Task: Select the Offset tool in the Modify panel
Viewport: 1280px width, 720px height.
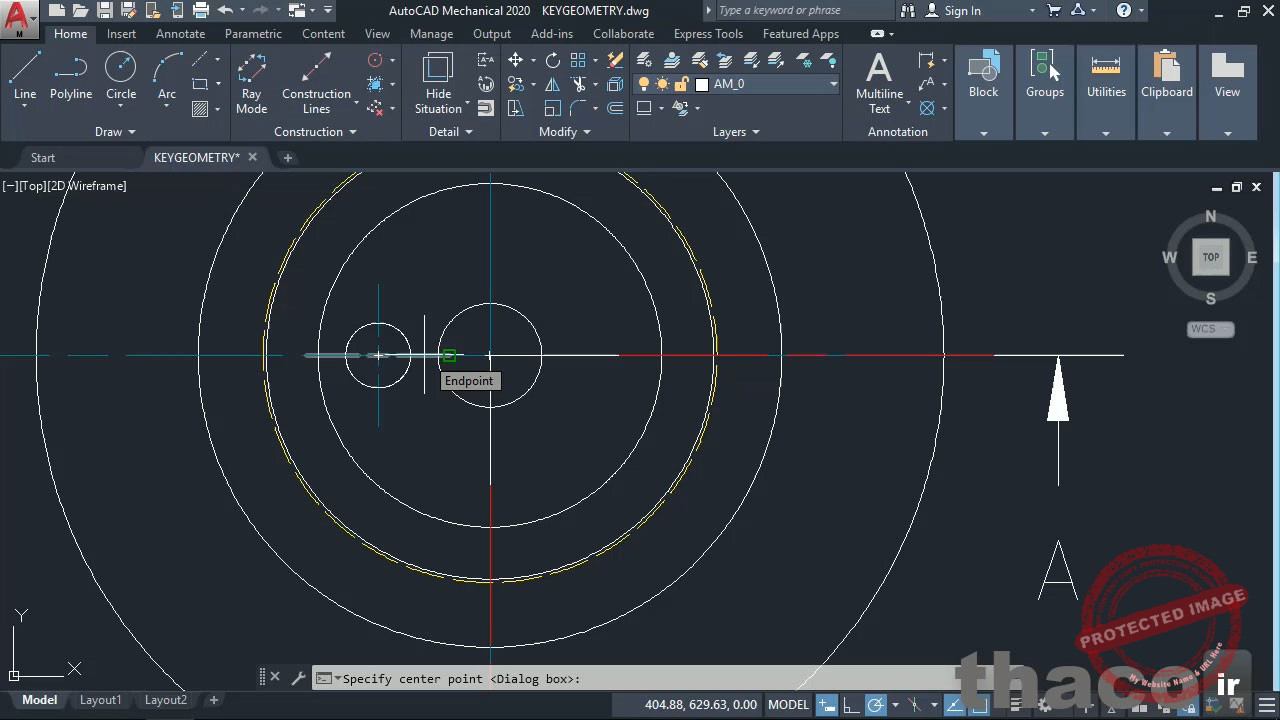Action: [x=615, y=108]
